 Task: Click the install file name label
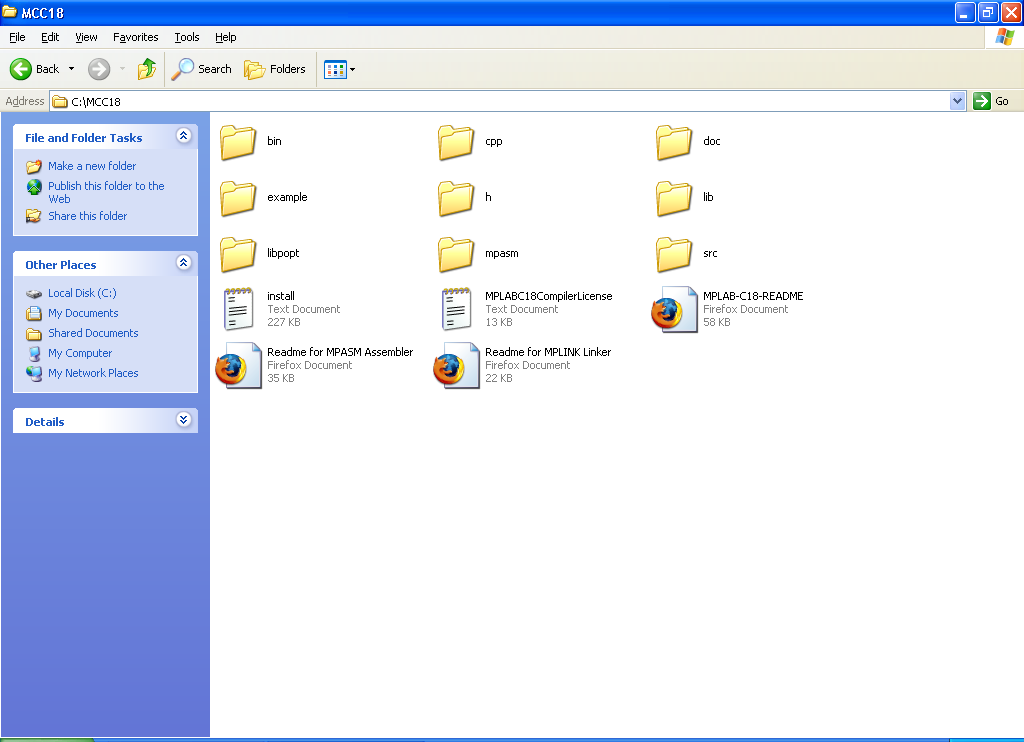click(x=281, y=296)
